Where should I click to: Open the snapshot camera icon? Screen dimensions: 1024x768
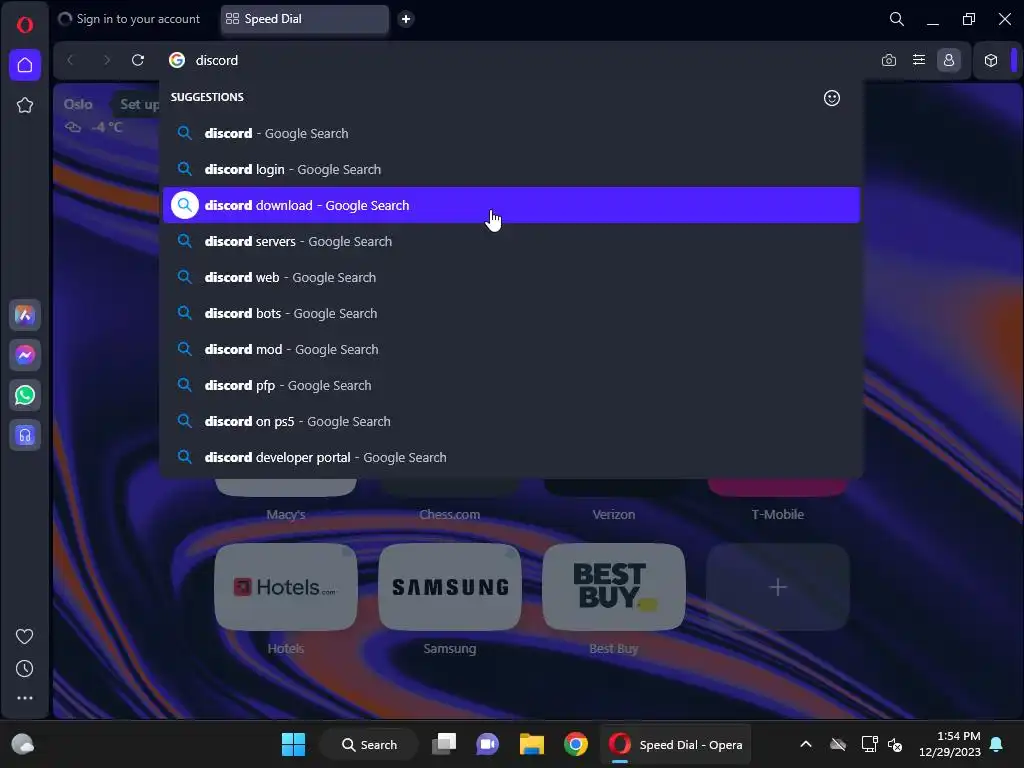point(889,60)
